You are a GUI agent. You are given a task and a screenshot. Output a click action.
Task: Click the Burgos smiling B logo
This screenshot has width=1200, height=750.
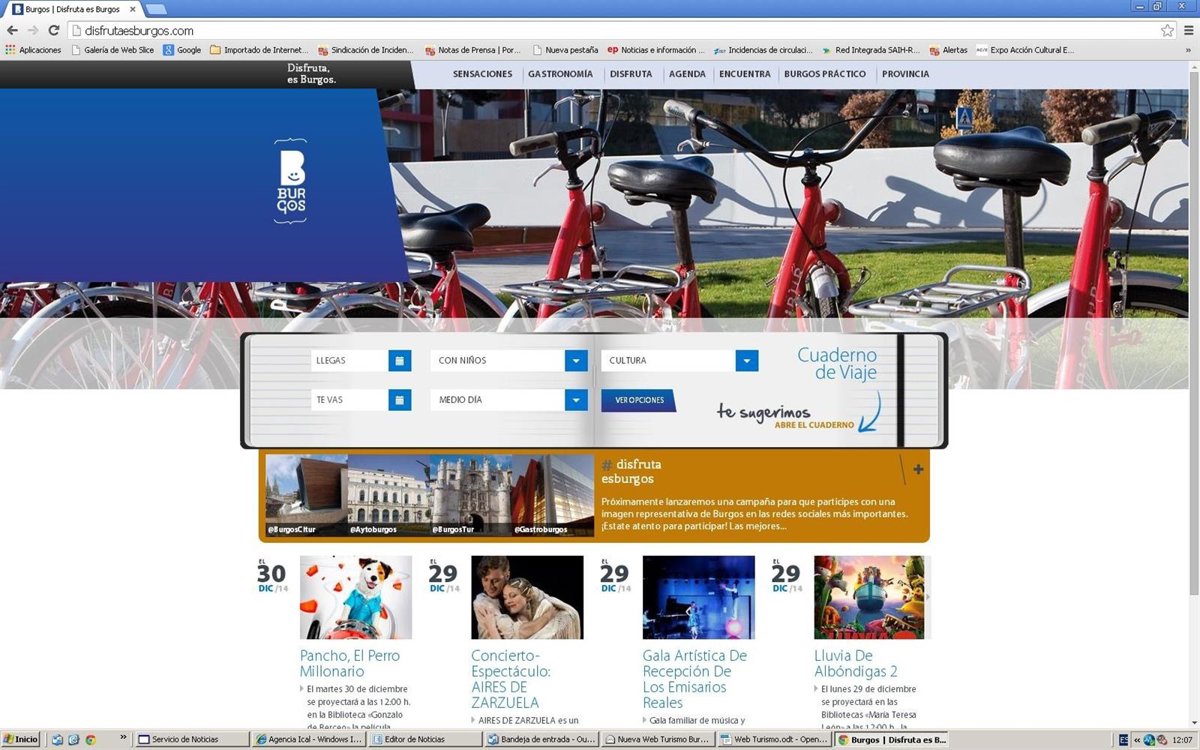pos(290,181)
